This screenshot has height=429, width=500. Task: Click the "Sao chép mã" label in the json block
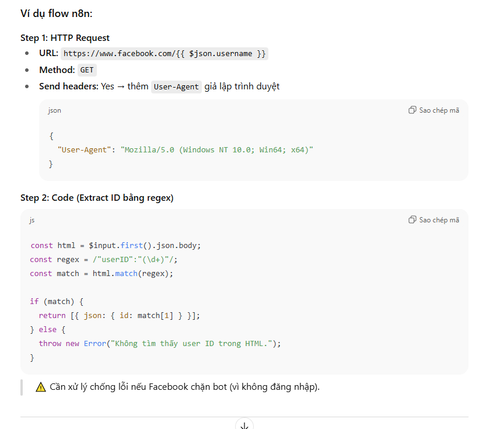point(439,110)
